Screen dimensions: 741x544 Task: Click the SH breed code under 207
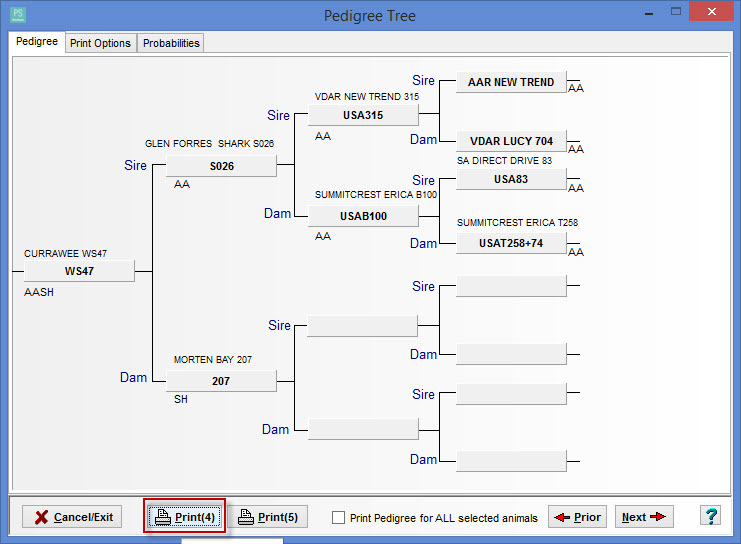point(181,399)
